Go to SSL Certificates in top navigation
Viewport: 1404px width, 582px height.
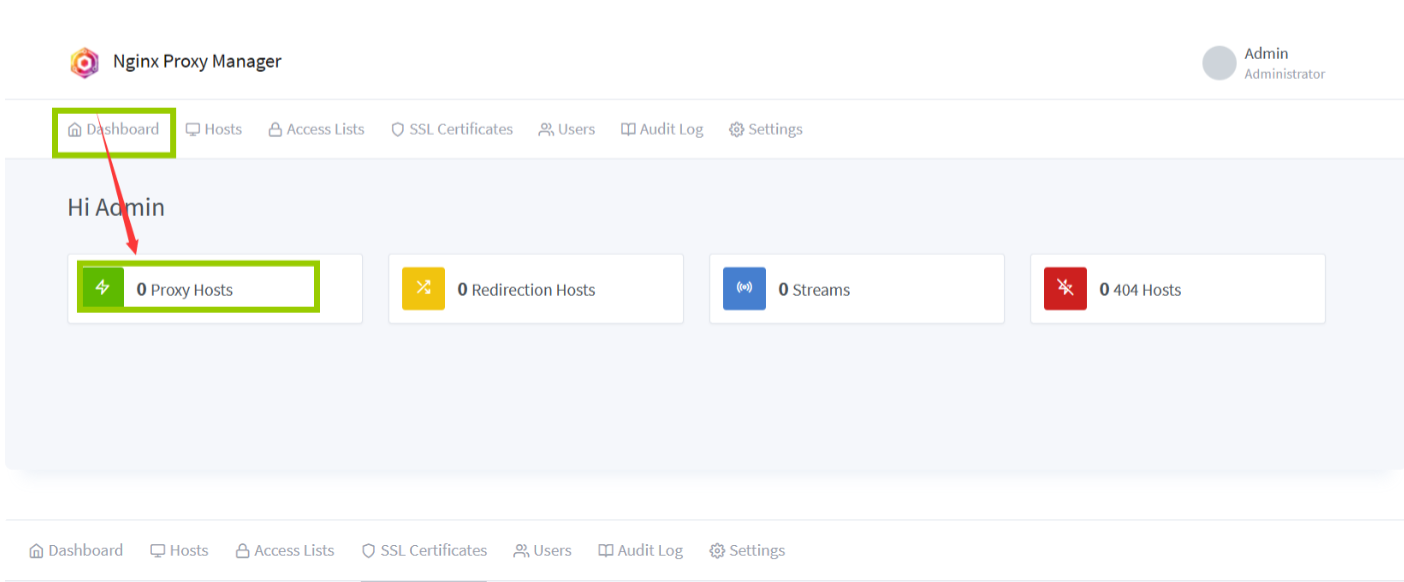point(452,129)
